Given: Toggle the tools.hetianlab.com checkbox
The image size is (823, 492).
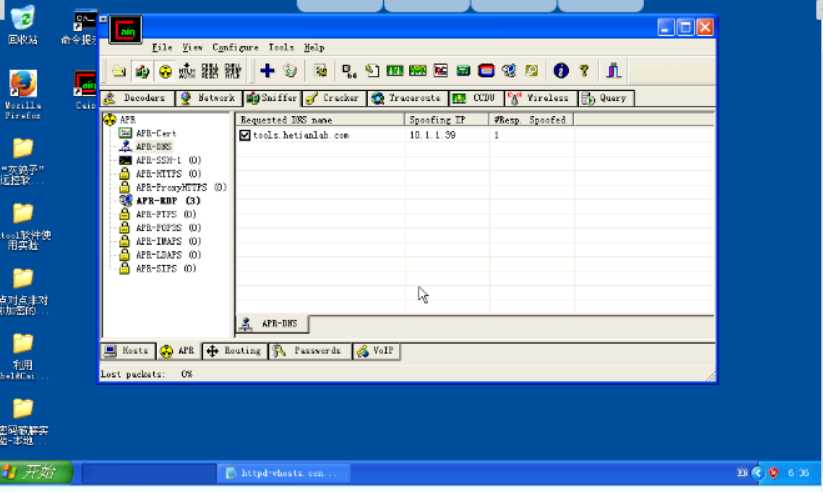Looking at the screenshot, I should 245,135.
